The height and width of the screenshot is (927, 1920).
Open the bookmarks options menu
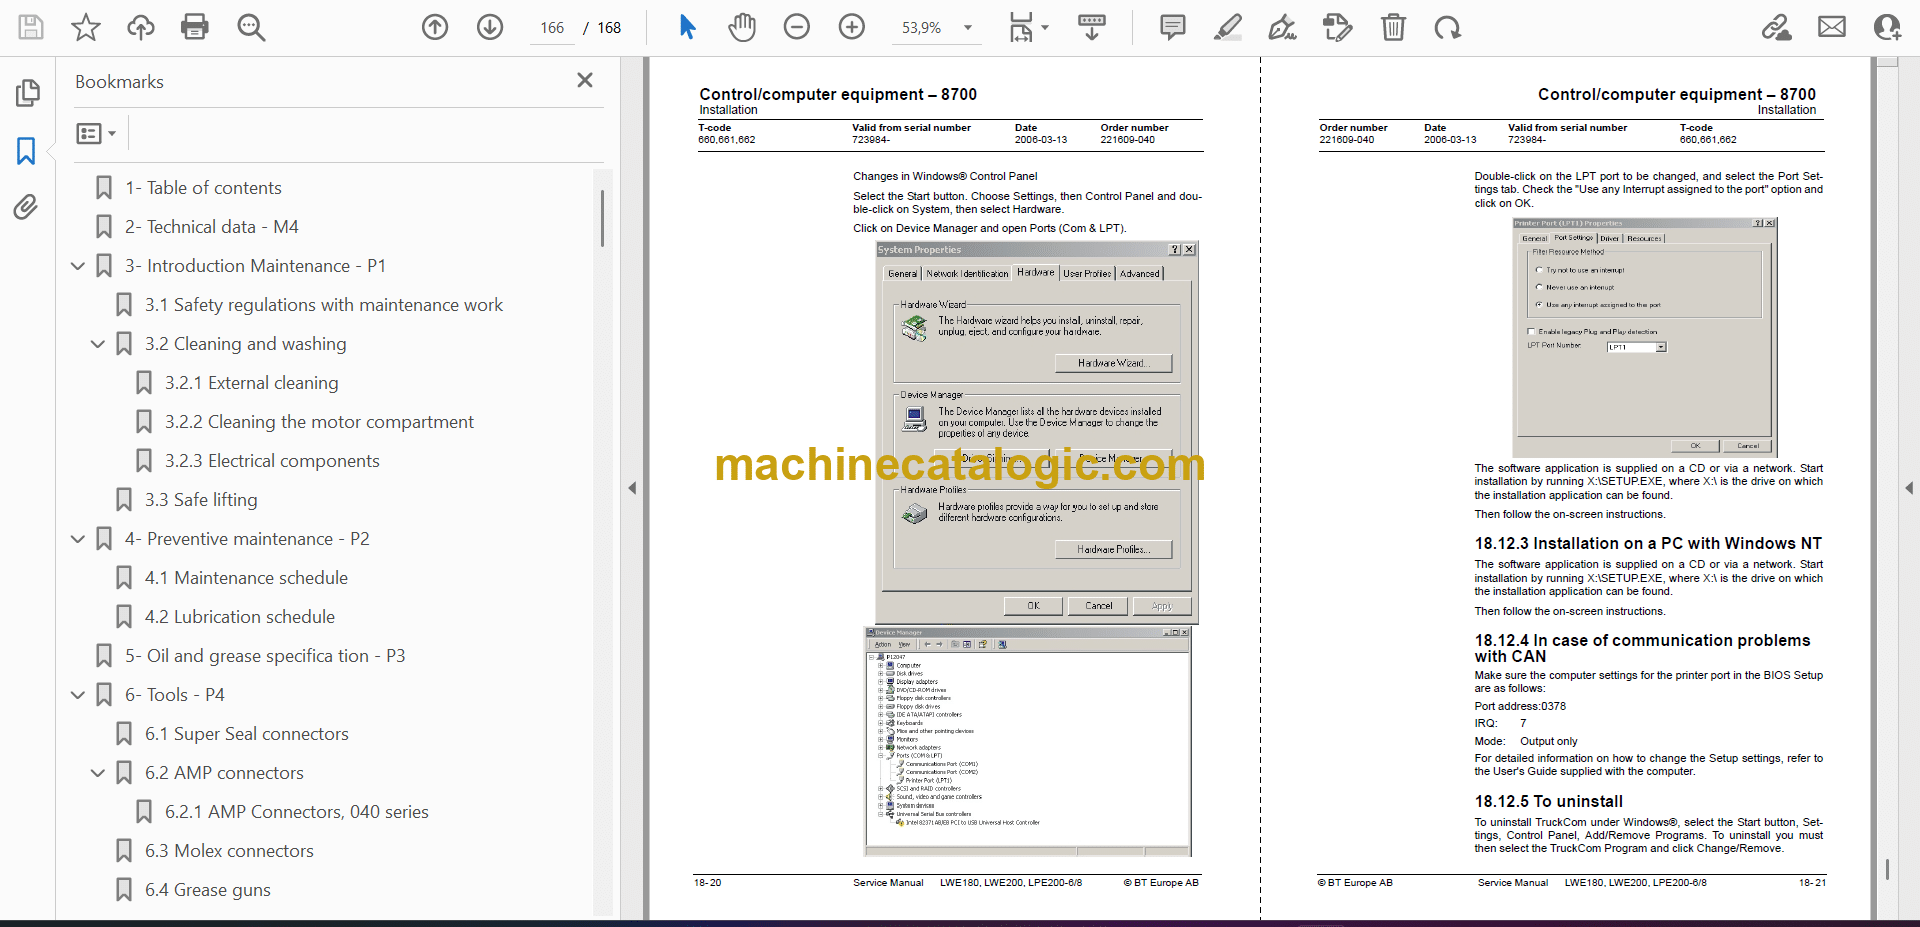pyautogui.click(x=97, y=133)
